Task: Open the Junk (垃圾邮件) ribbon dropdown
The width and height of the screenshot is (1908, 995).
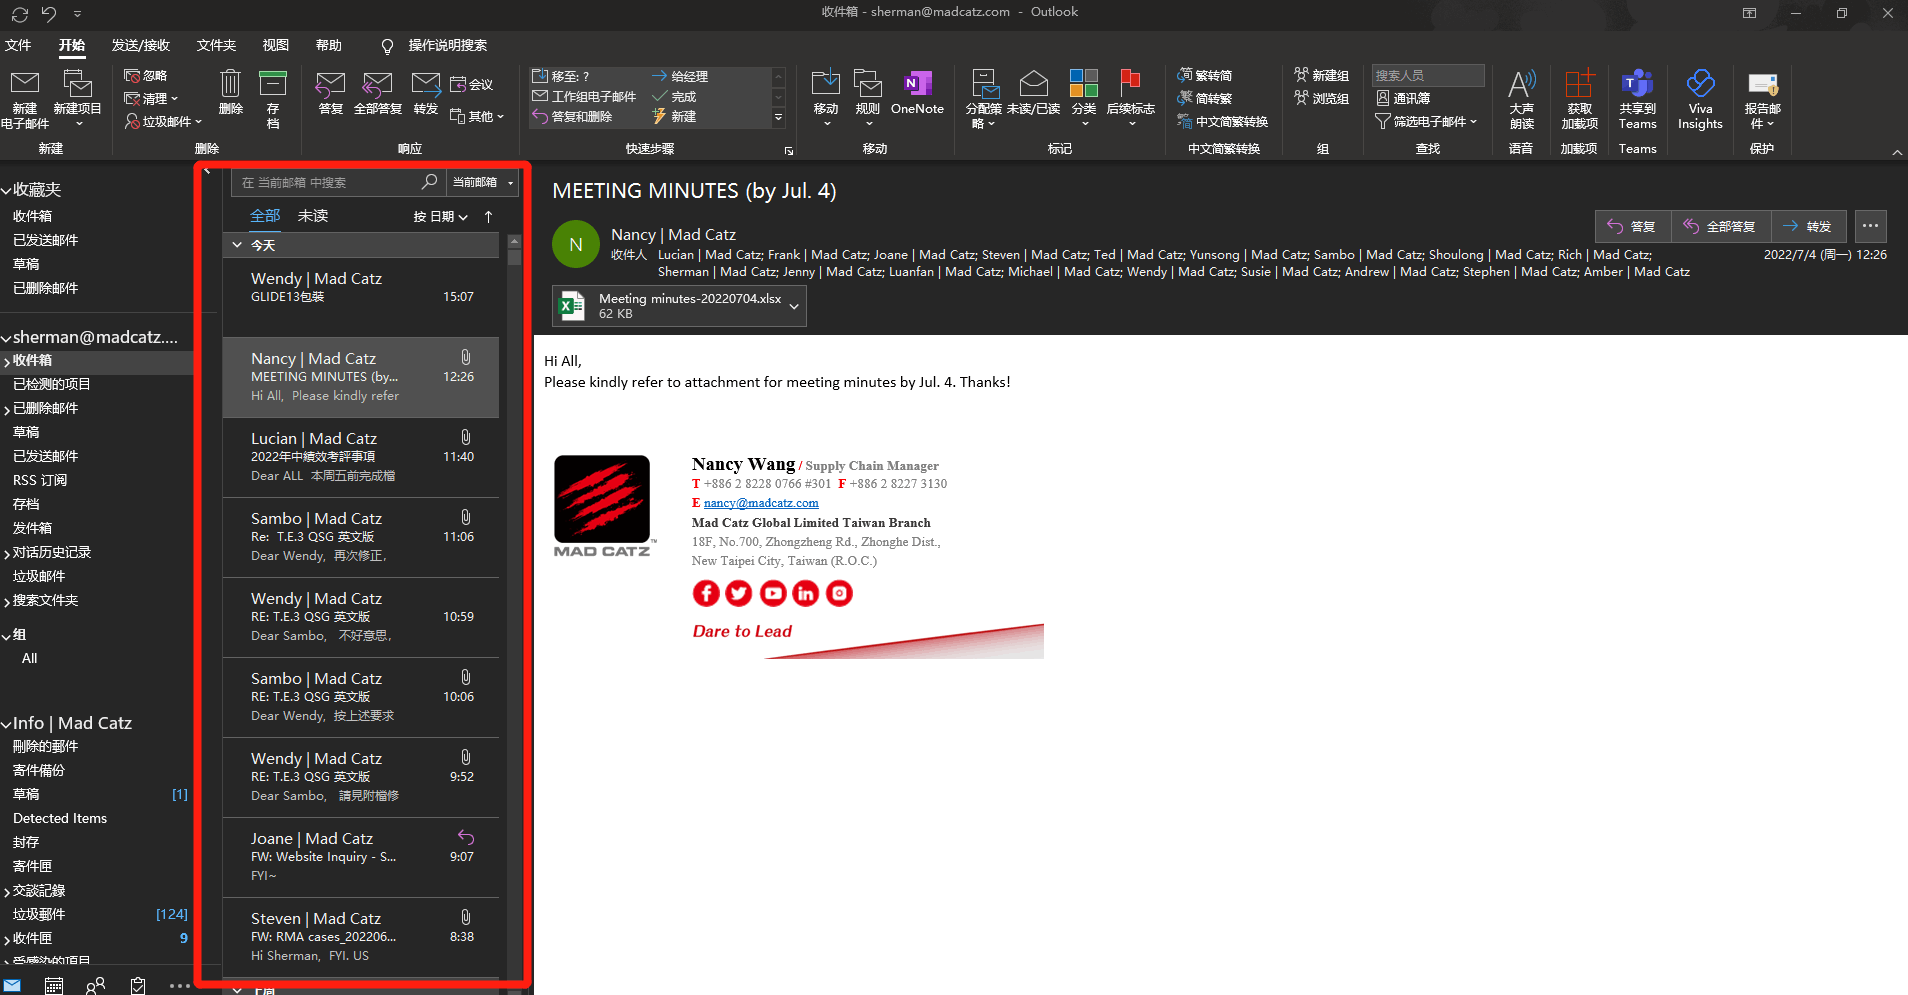Action: 163,121
